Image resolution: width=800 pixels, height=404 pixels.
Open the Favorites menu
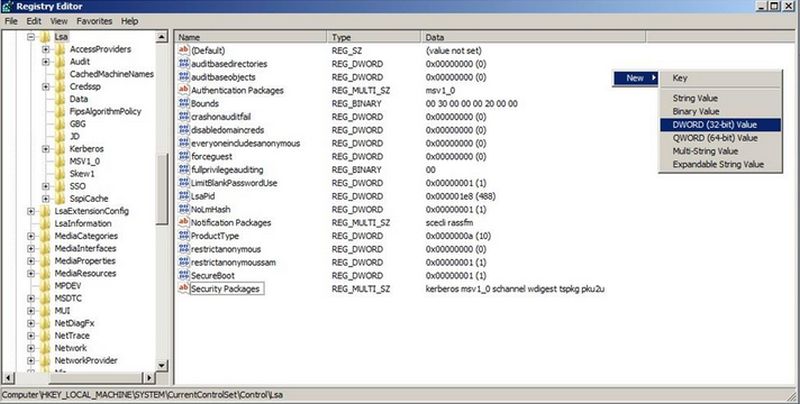click(94, 21)
